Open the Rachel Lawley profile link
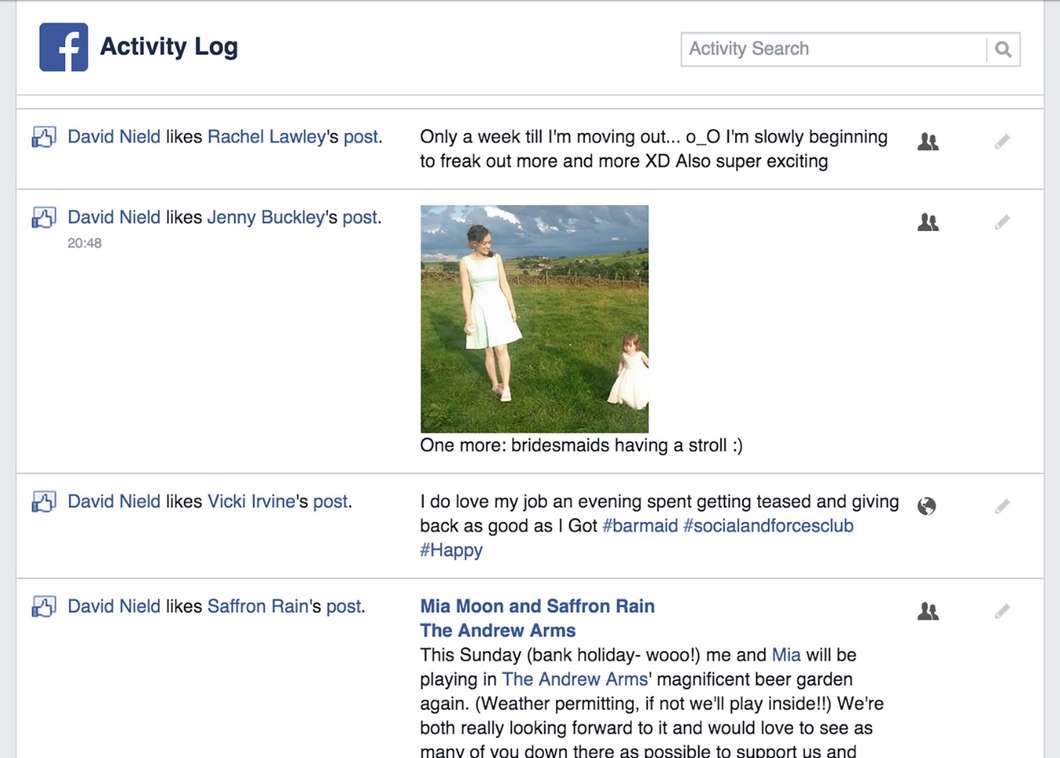The width and height of the screenshot is (1060, 758). (x=266, y=137)
